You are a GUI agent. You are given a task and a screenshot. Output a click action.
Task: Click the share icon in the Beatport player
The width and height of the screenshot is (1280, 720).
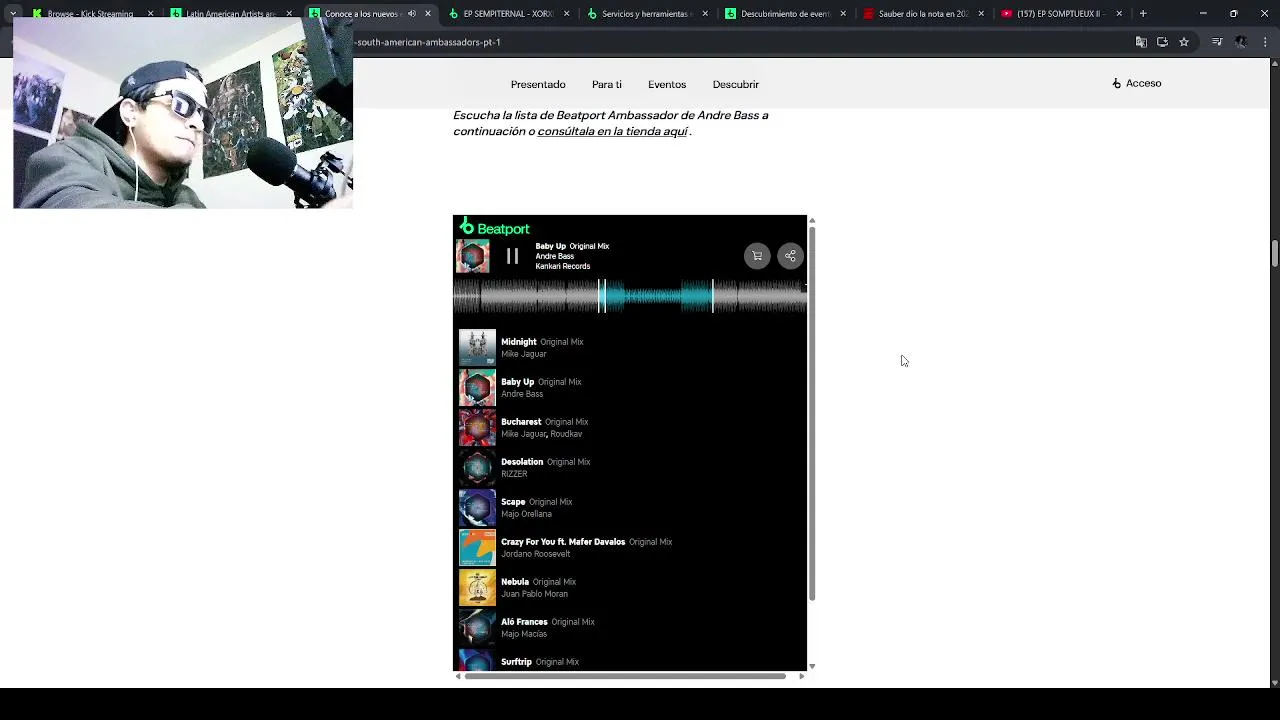[x=790, y=256]
